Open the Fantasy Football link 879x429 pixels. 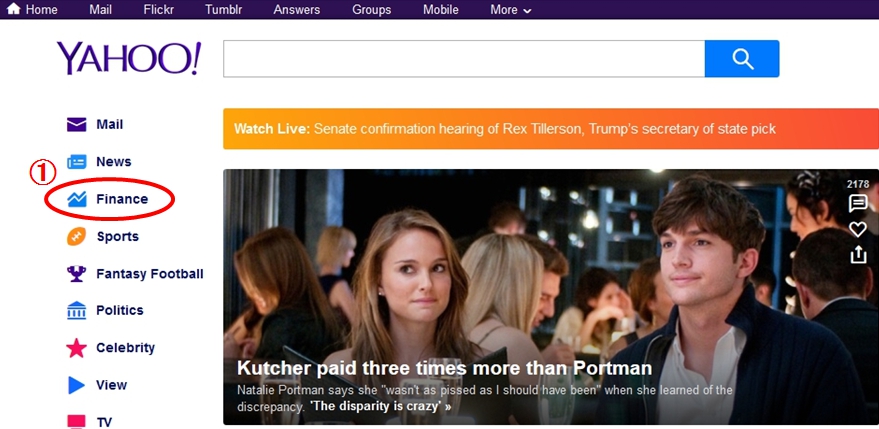[x=150, y=274]
